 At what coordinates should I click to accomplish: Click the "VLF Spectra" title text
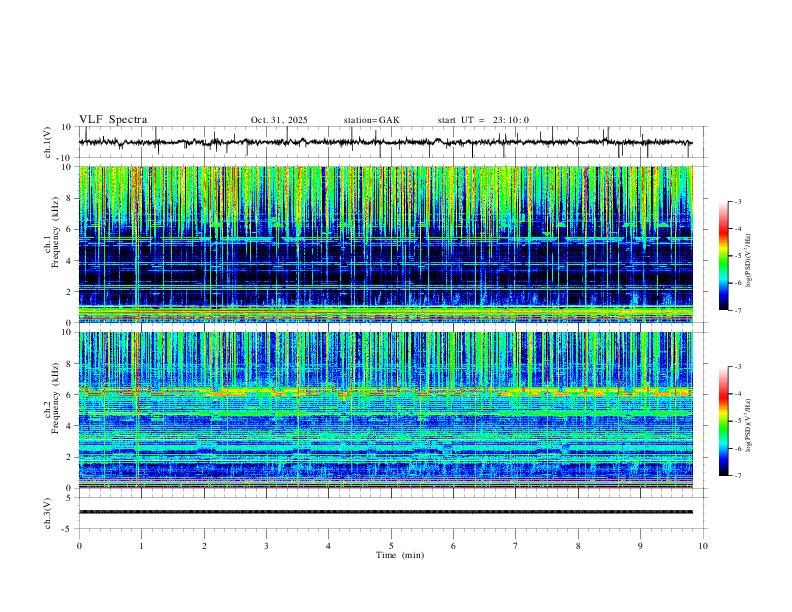tap(113, 120)
